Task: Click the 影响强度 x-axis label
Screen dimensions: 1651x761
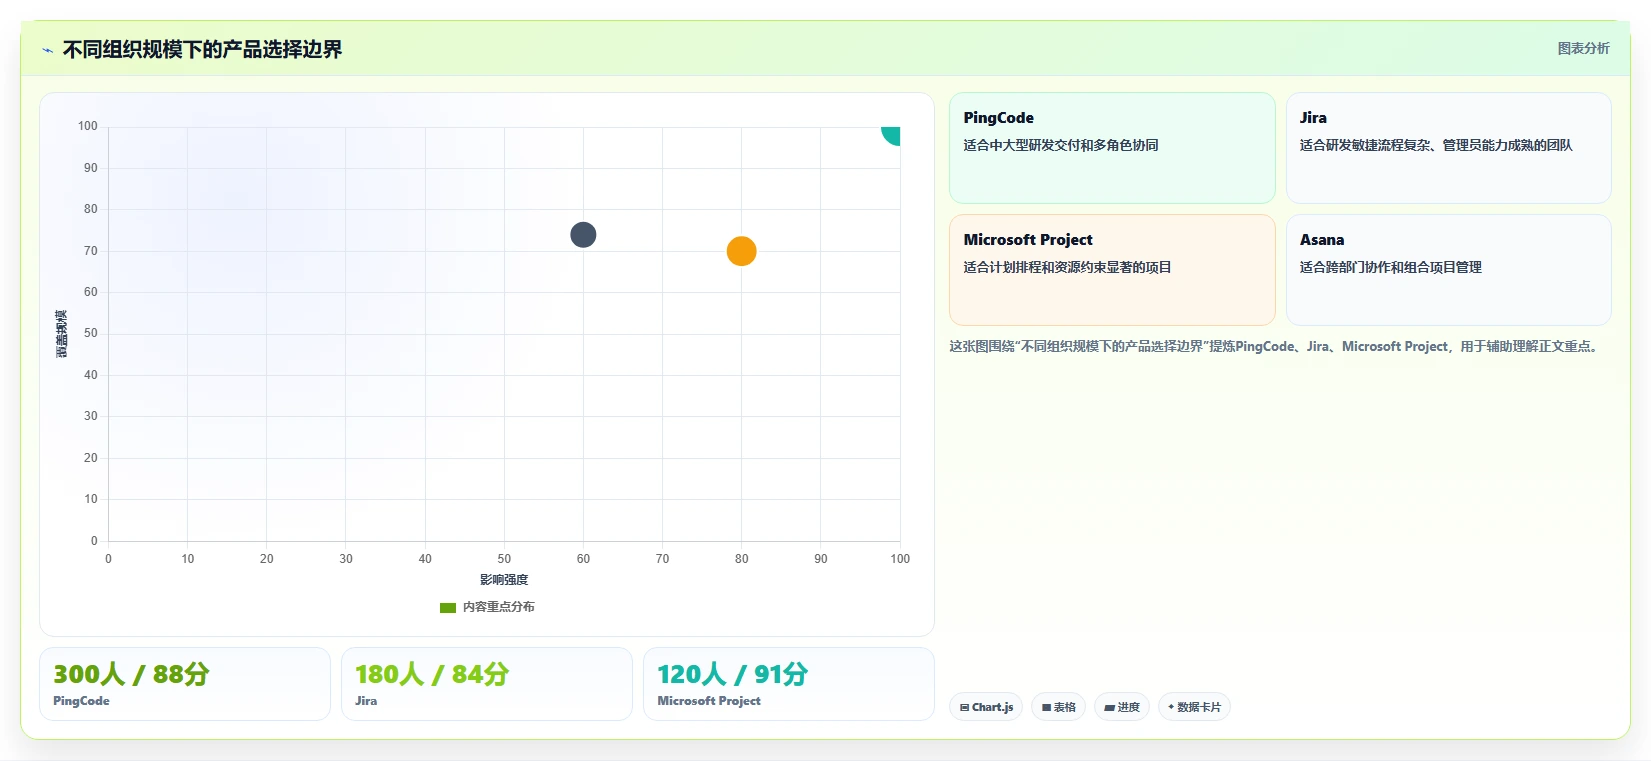Action: (x=504, y=580)
